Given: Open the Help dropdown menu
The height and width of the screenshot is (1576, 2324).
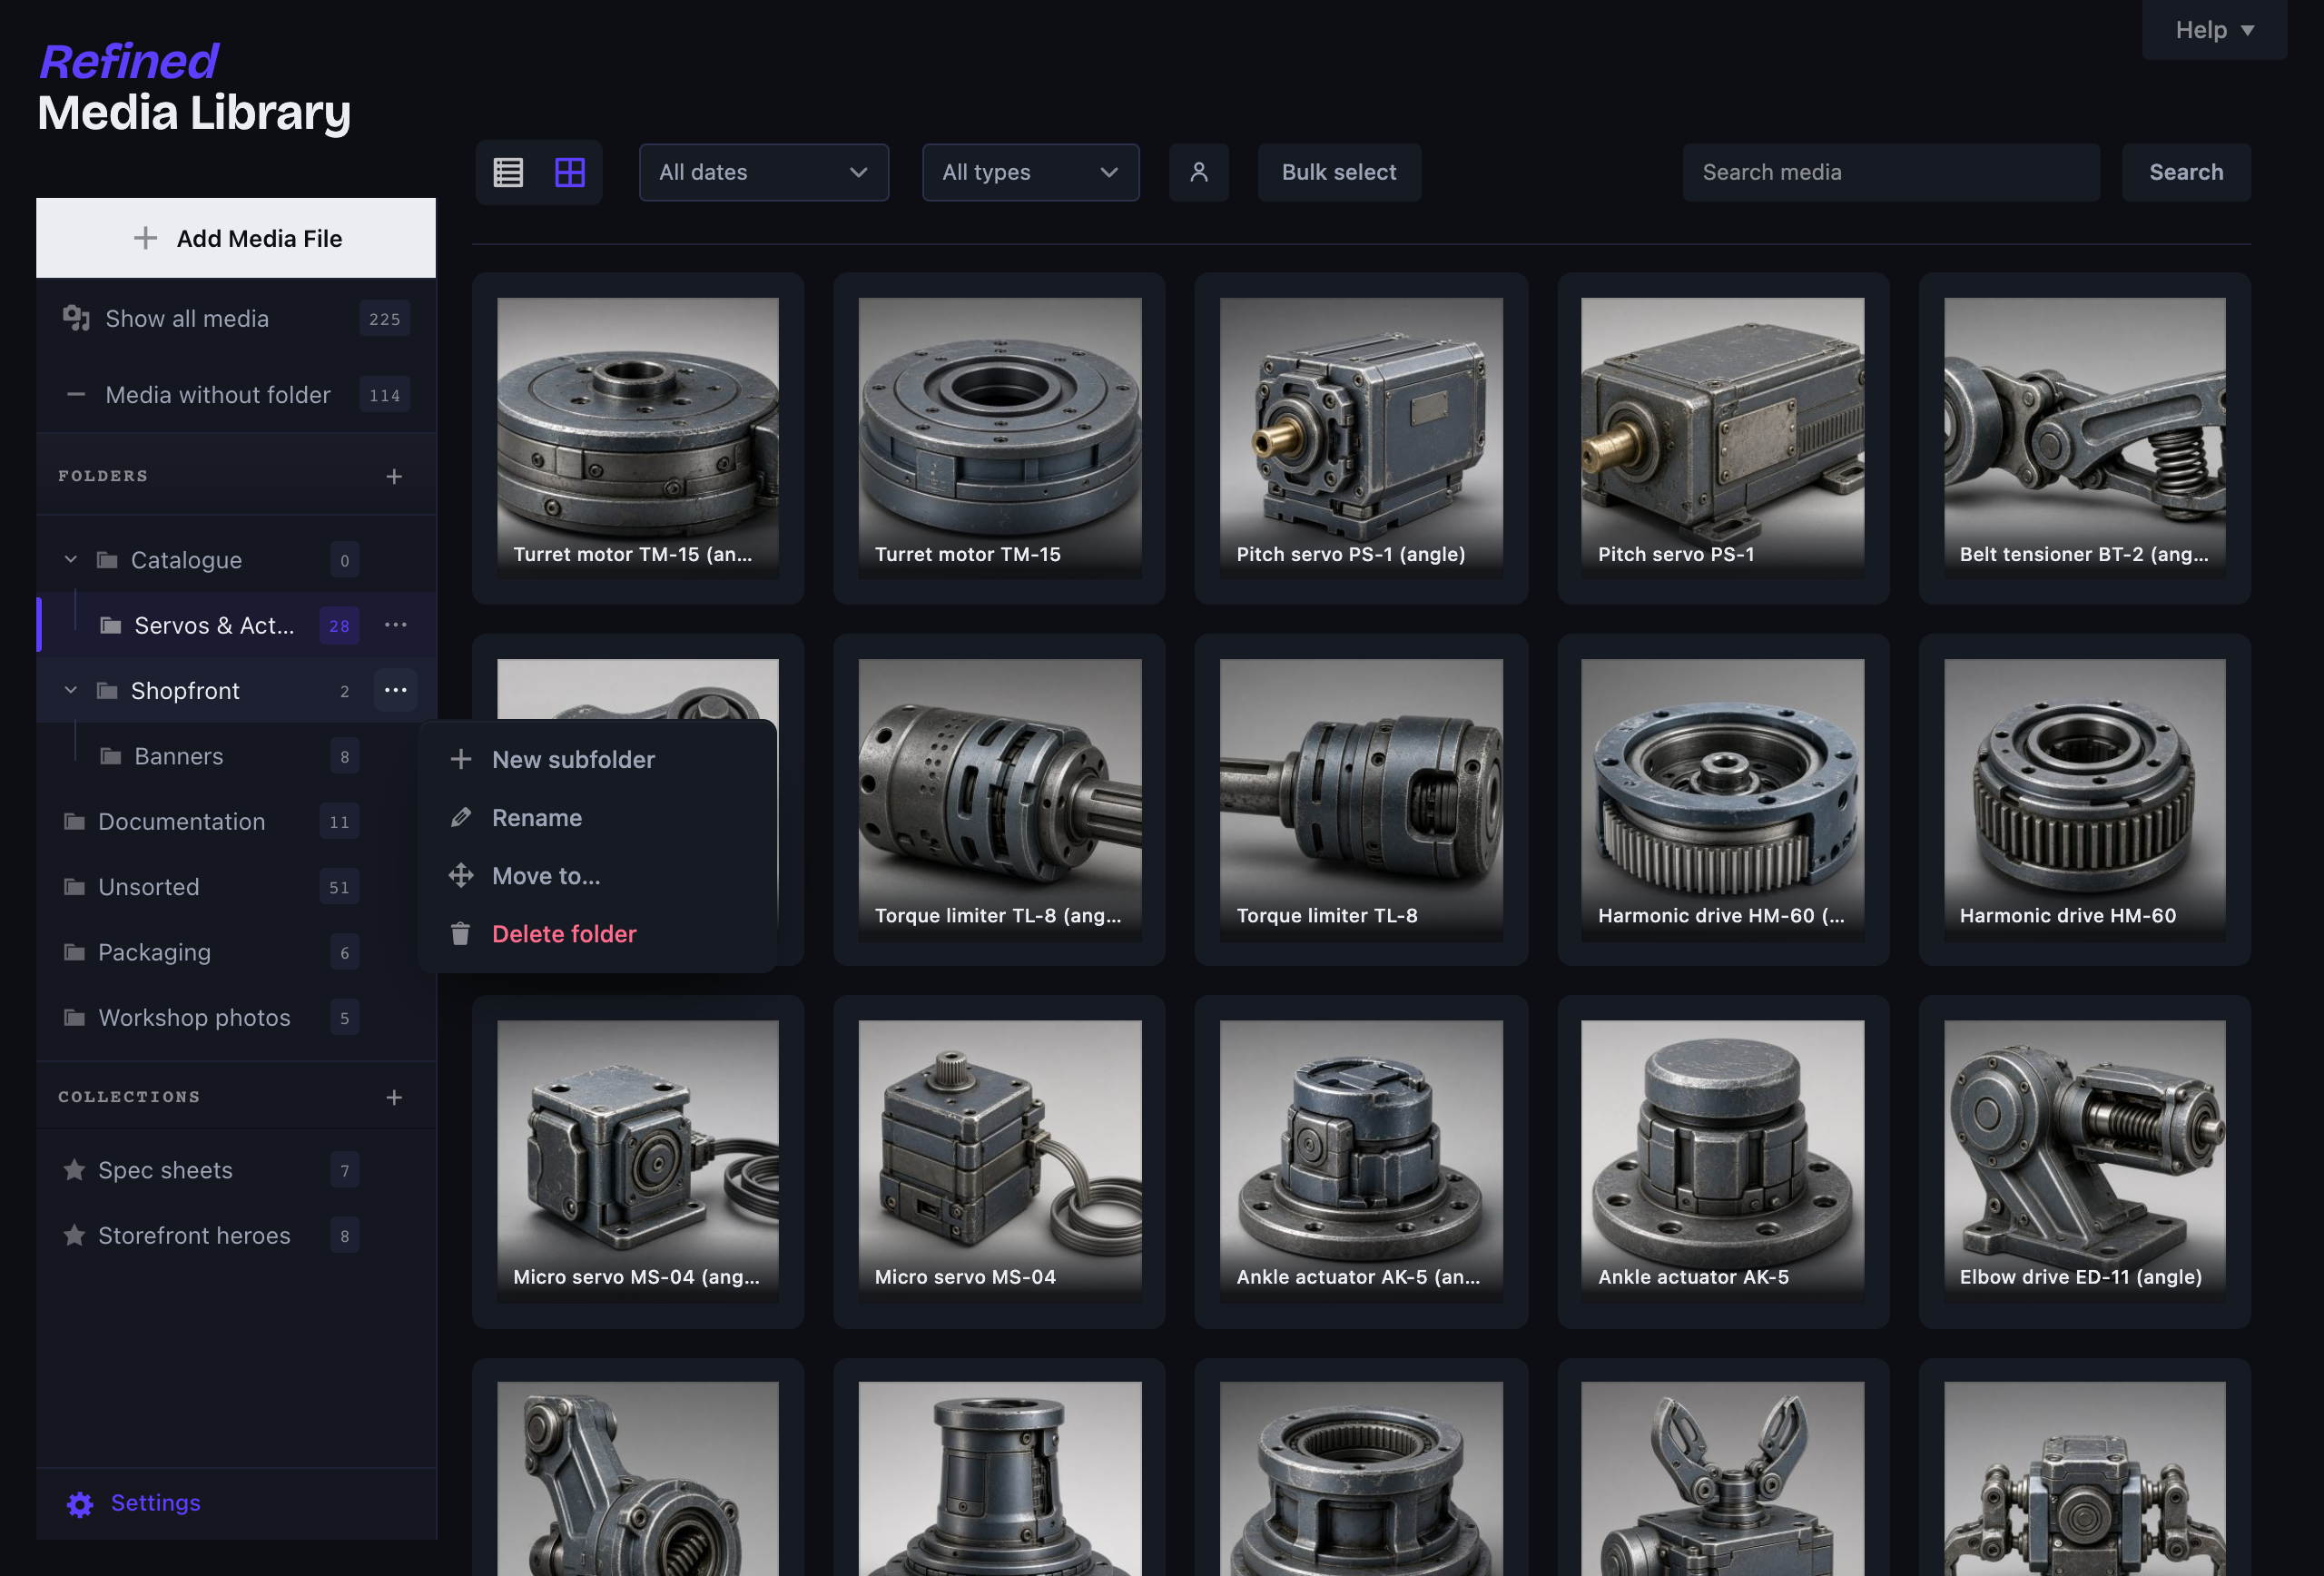Looking at the screenshot, I should coord(2214,30).
